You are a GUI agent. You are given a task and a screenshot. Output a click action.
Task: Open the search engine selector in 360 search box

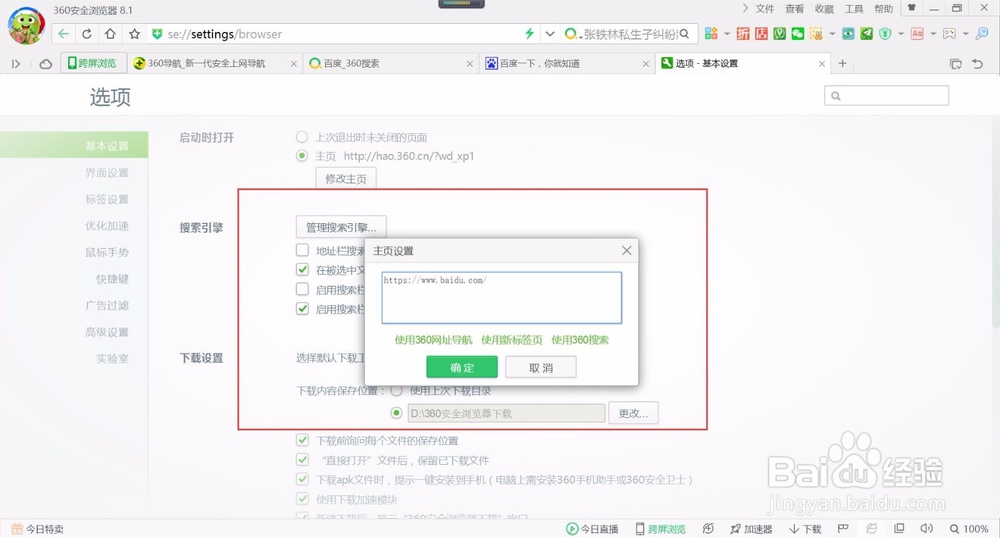(571, 34)
